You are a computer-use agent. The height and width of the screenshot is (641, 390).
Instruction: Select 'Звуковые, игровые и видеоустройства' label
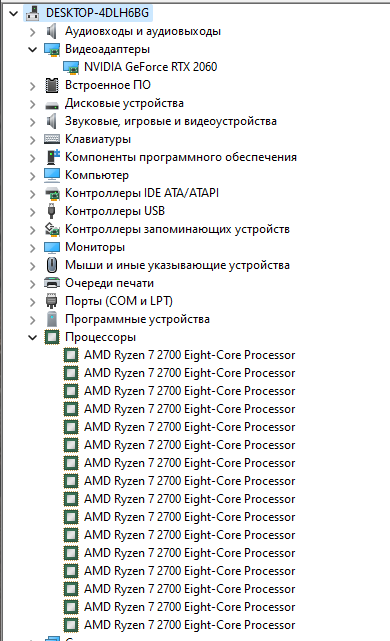tap(171, 121)
